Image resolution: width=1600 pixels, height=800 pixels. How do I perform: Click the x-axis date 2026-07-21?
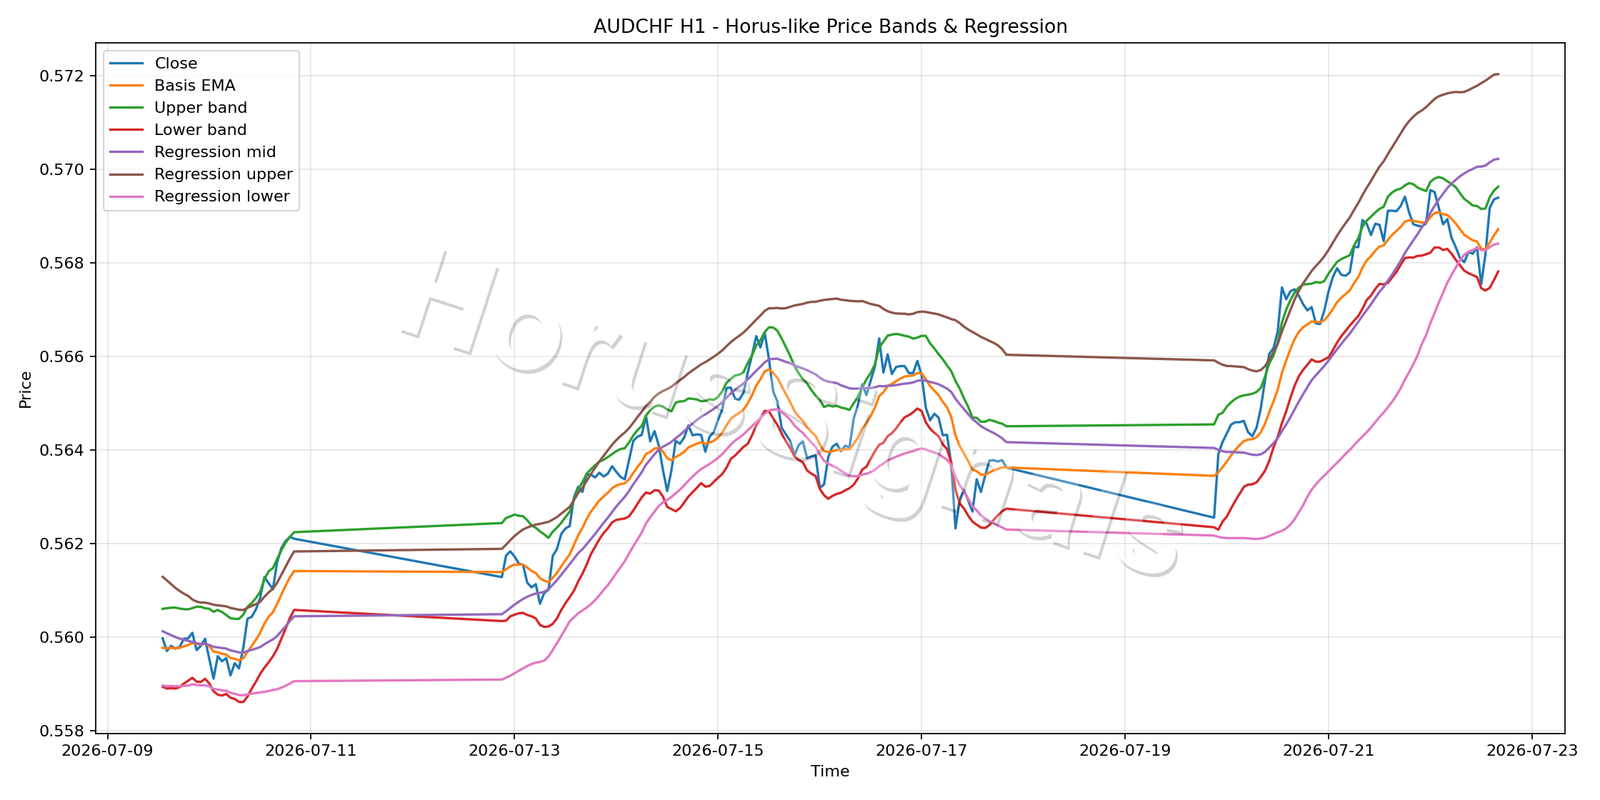pyautogui.click(x=1328, y=749)
